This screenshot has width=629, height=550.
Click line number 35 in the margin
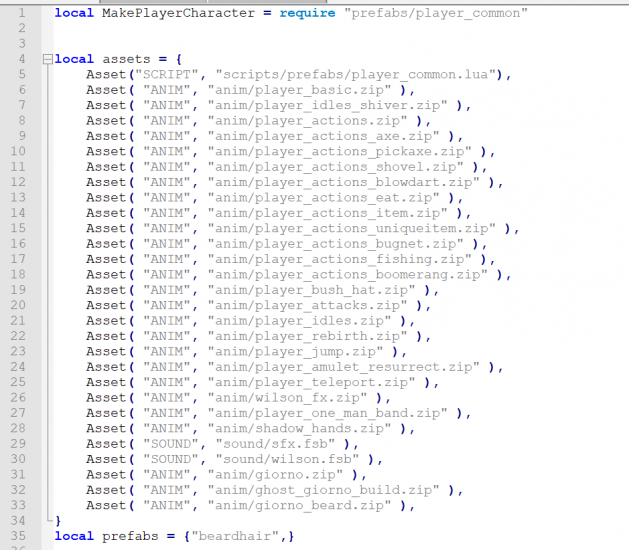pyautogui.click(x=18, y=536)
